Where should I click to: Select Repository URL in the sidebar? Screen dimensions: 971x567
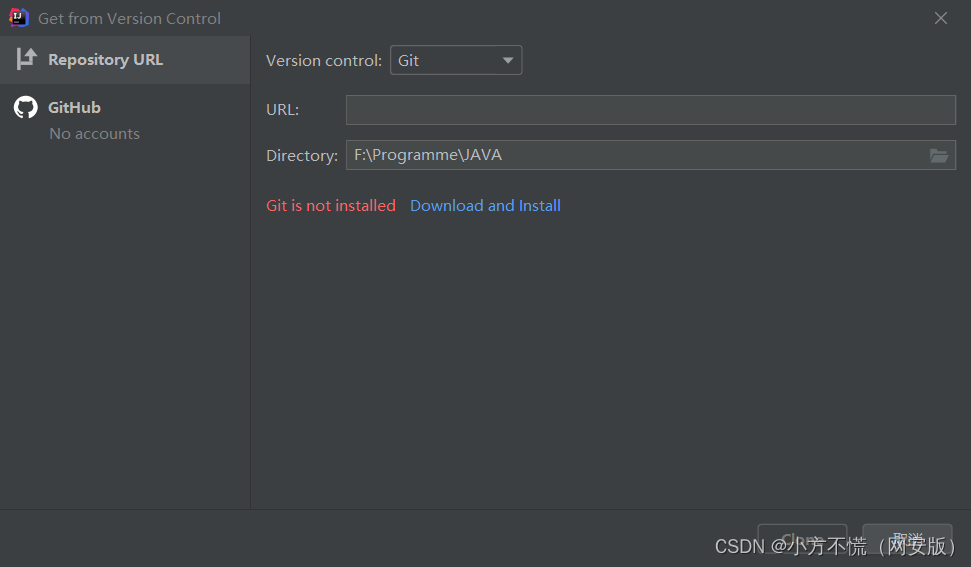(125, 60)
